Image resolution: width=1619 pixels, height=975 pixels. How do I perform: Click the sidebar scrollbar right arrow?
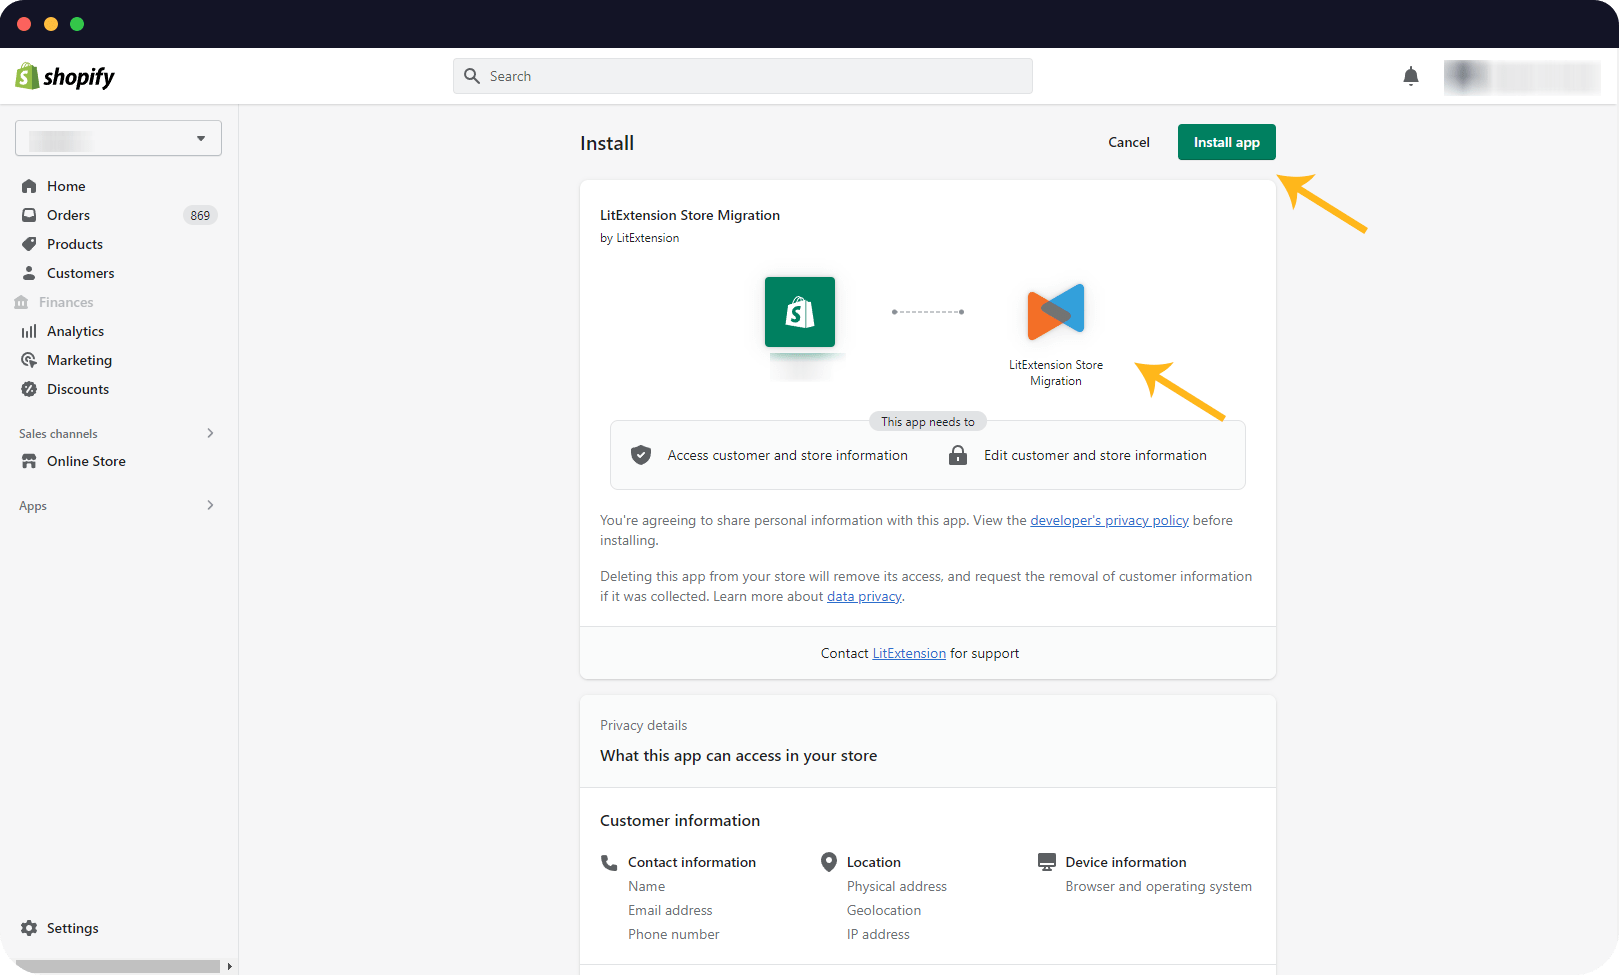(x=229, y=966)
